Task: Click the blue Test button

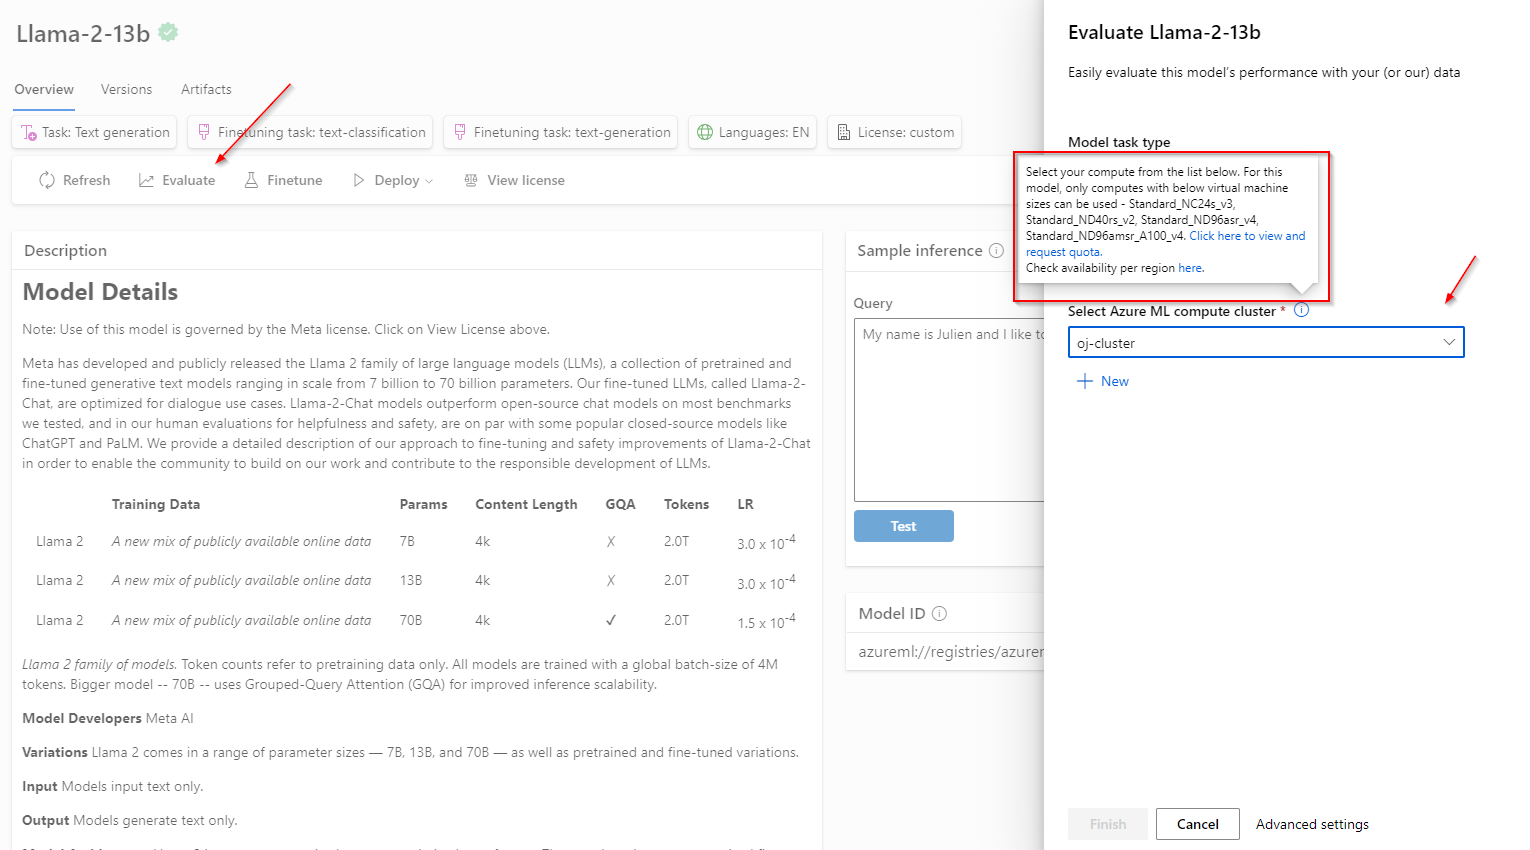Action: click(903, 526)
